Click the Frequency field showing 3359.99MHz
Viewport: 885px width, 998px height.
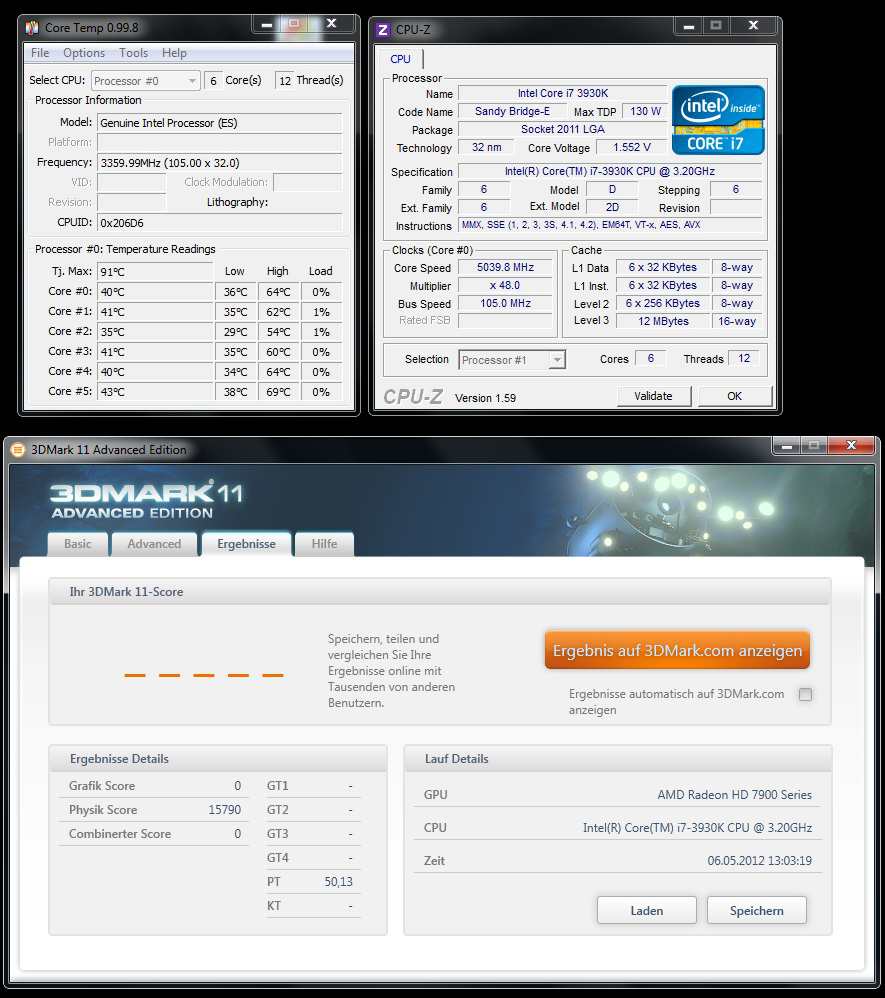tap(220, 163)
